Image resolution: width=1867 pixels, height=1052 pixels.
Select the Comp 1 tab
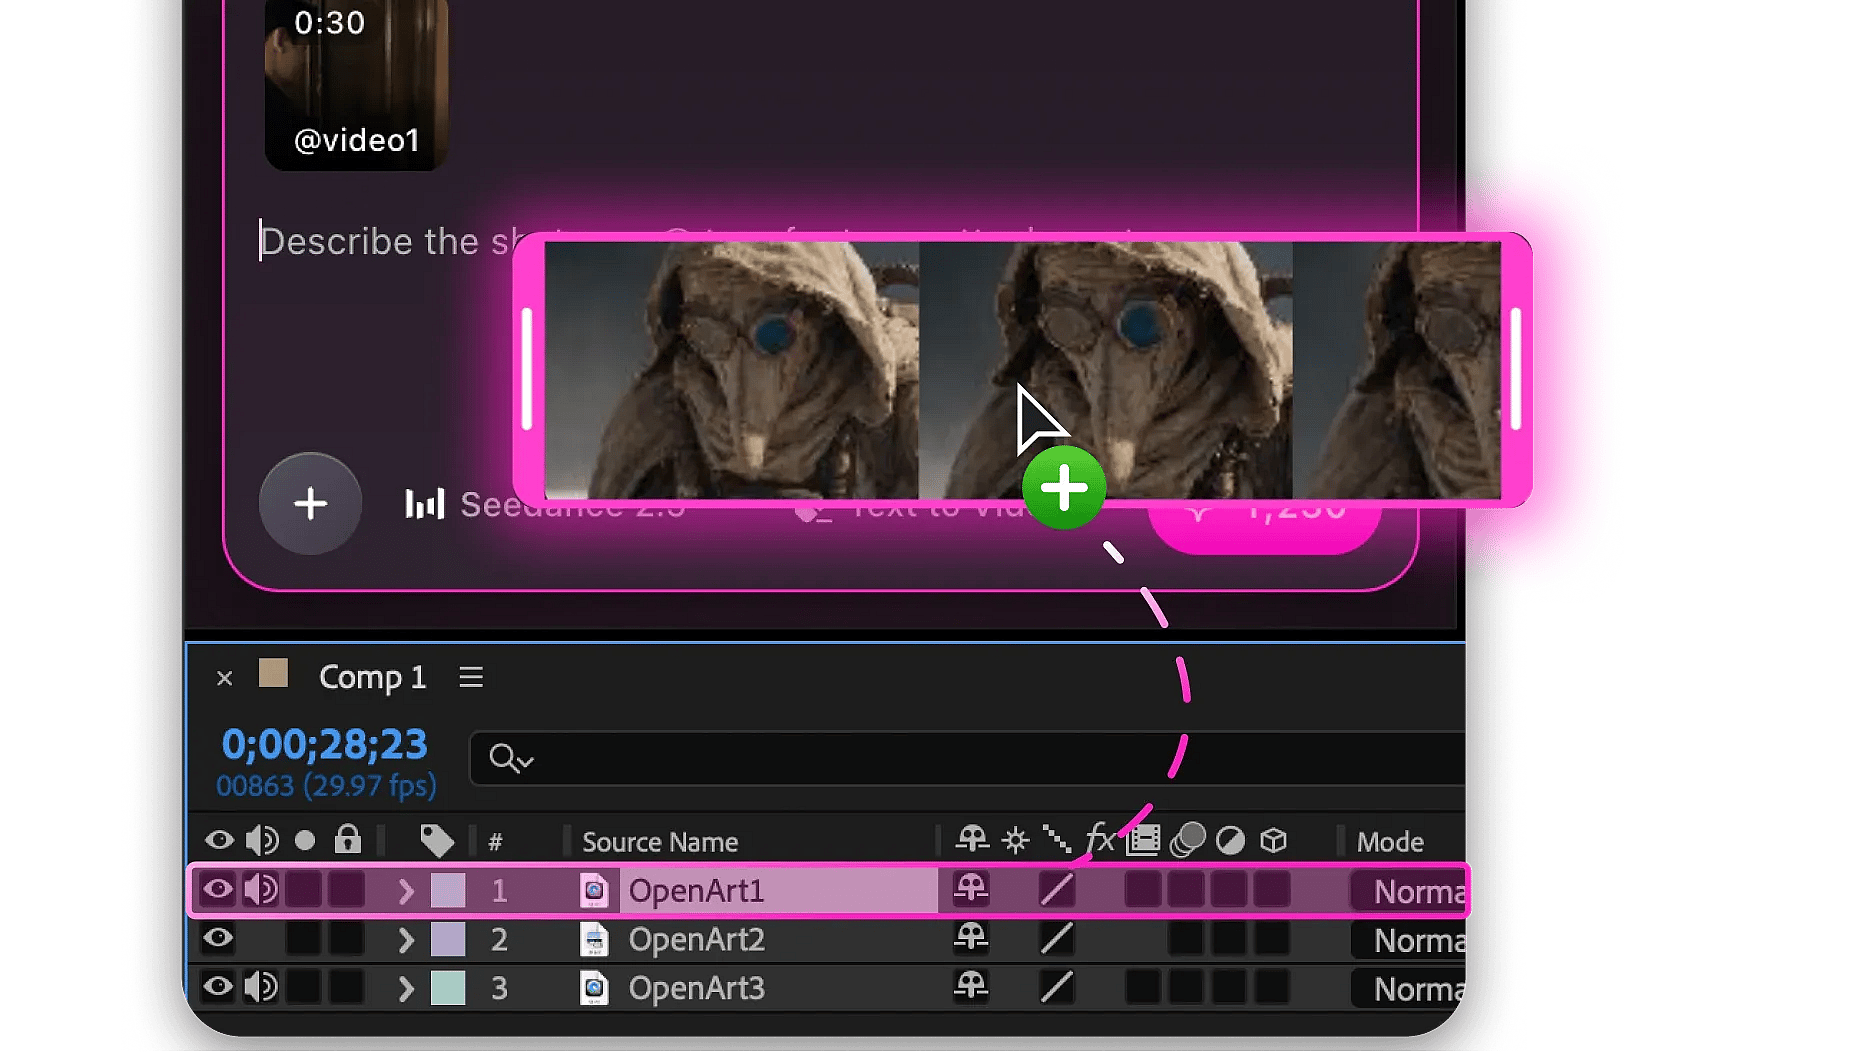tap(372, 677)
